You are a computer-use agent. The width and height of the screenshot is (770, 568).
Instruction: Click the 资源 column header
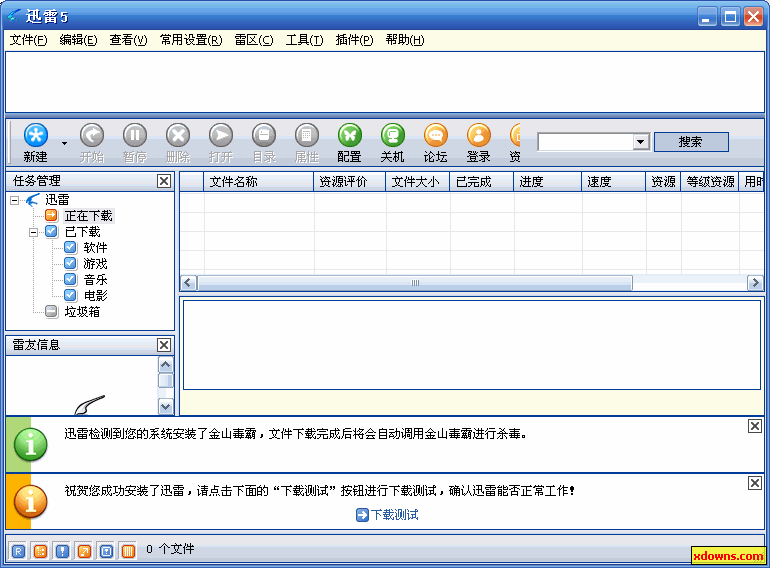663,182
